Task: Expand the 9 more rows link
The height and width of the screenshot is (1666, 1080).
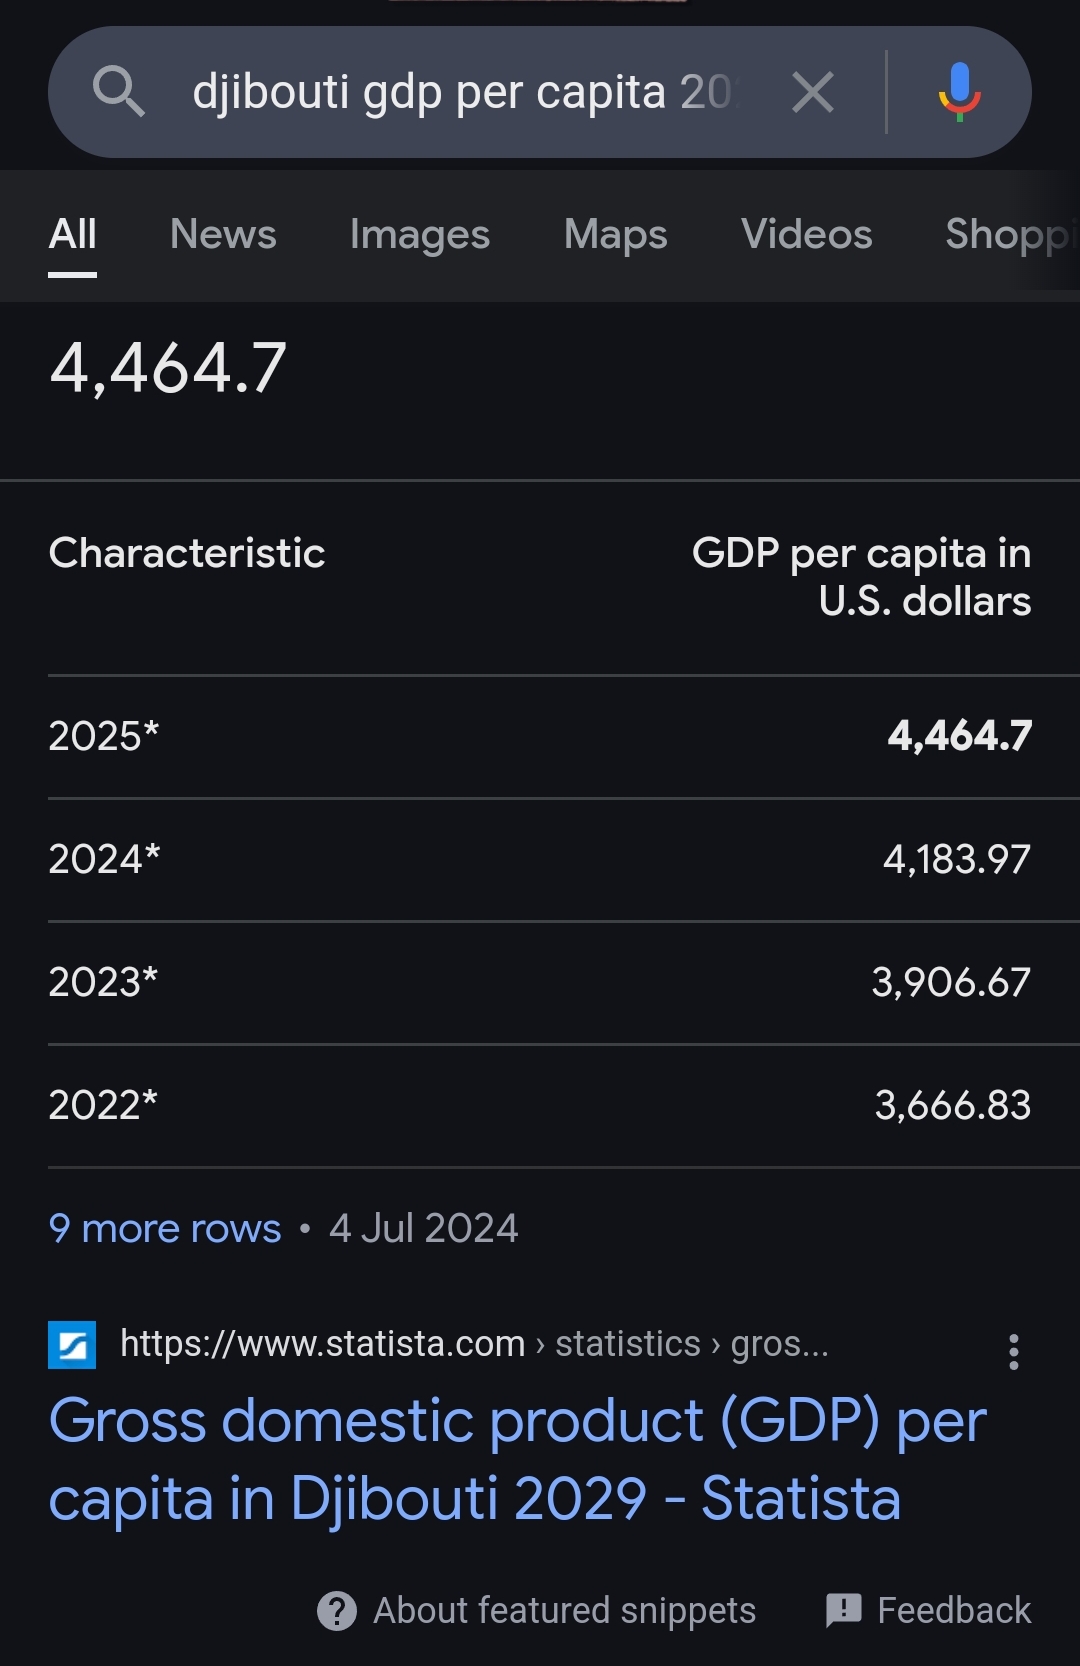Action: click(x=165, y=1228)
